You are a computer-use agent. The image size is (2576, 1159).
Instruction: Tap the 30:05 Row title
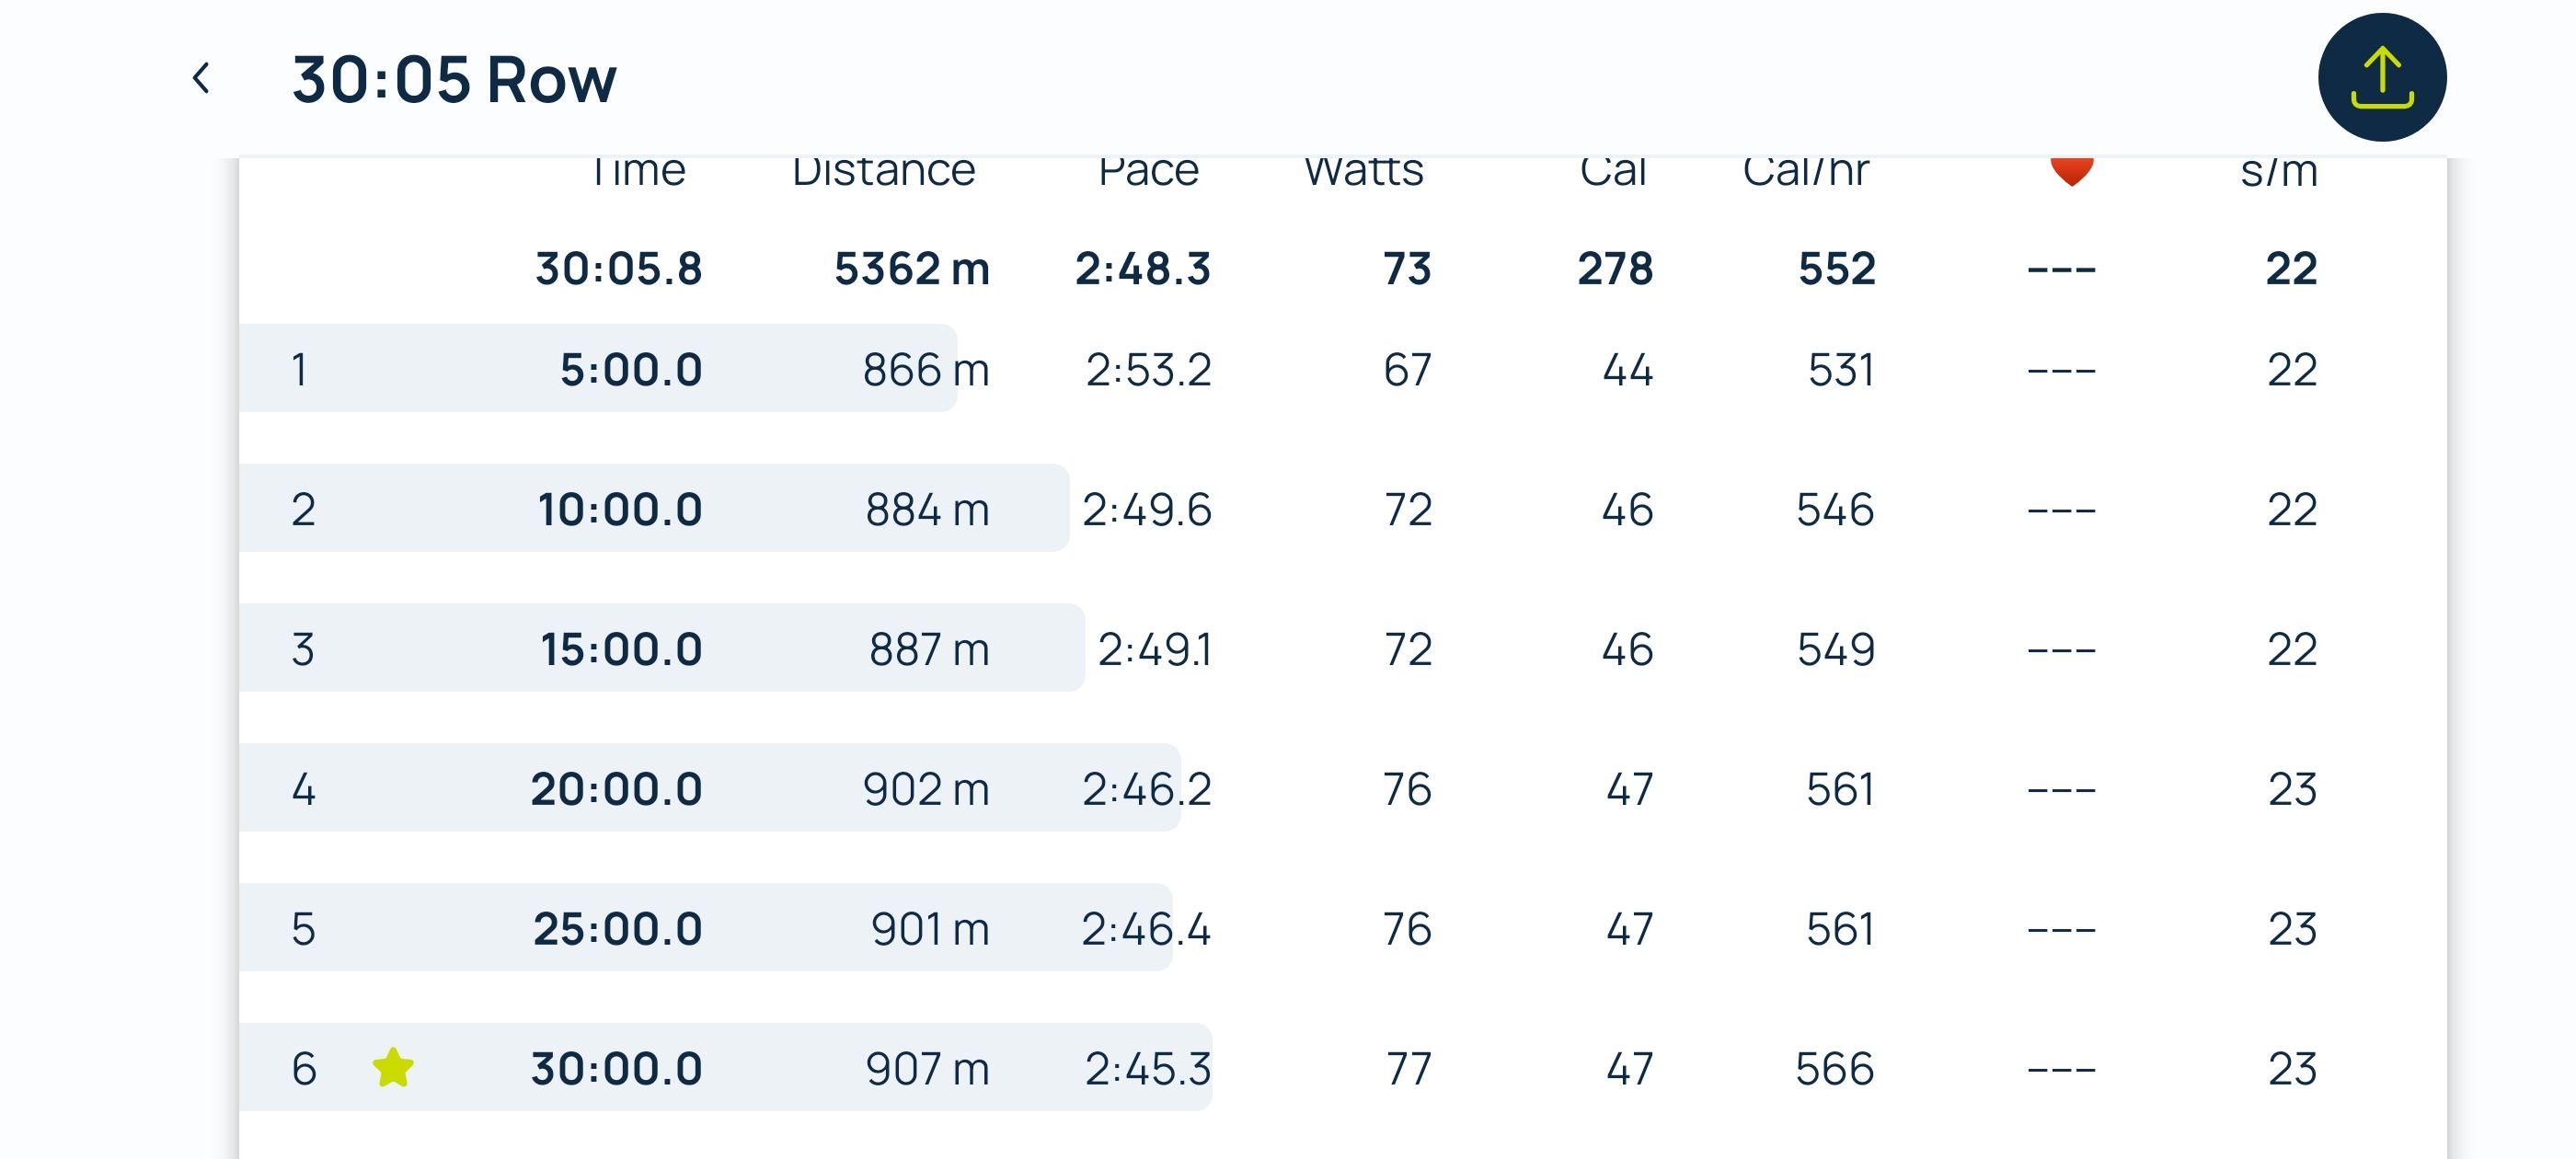click(x=454, y=79)
